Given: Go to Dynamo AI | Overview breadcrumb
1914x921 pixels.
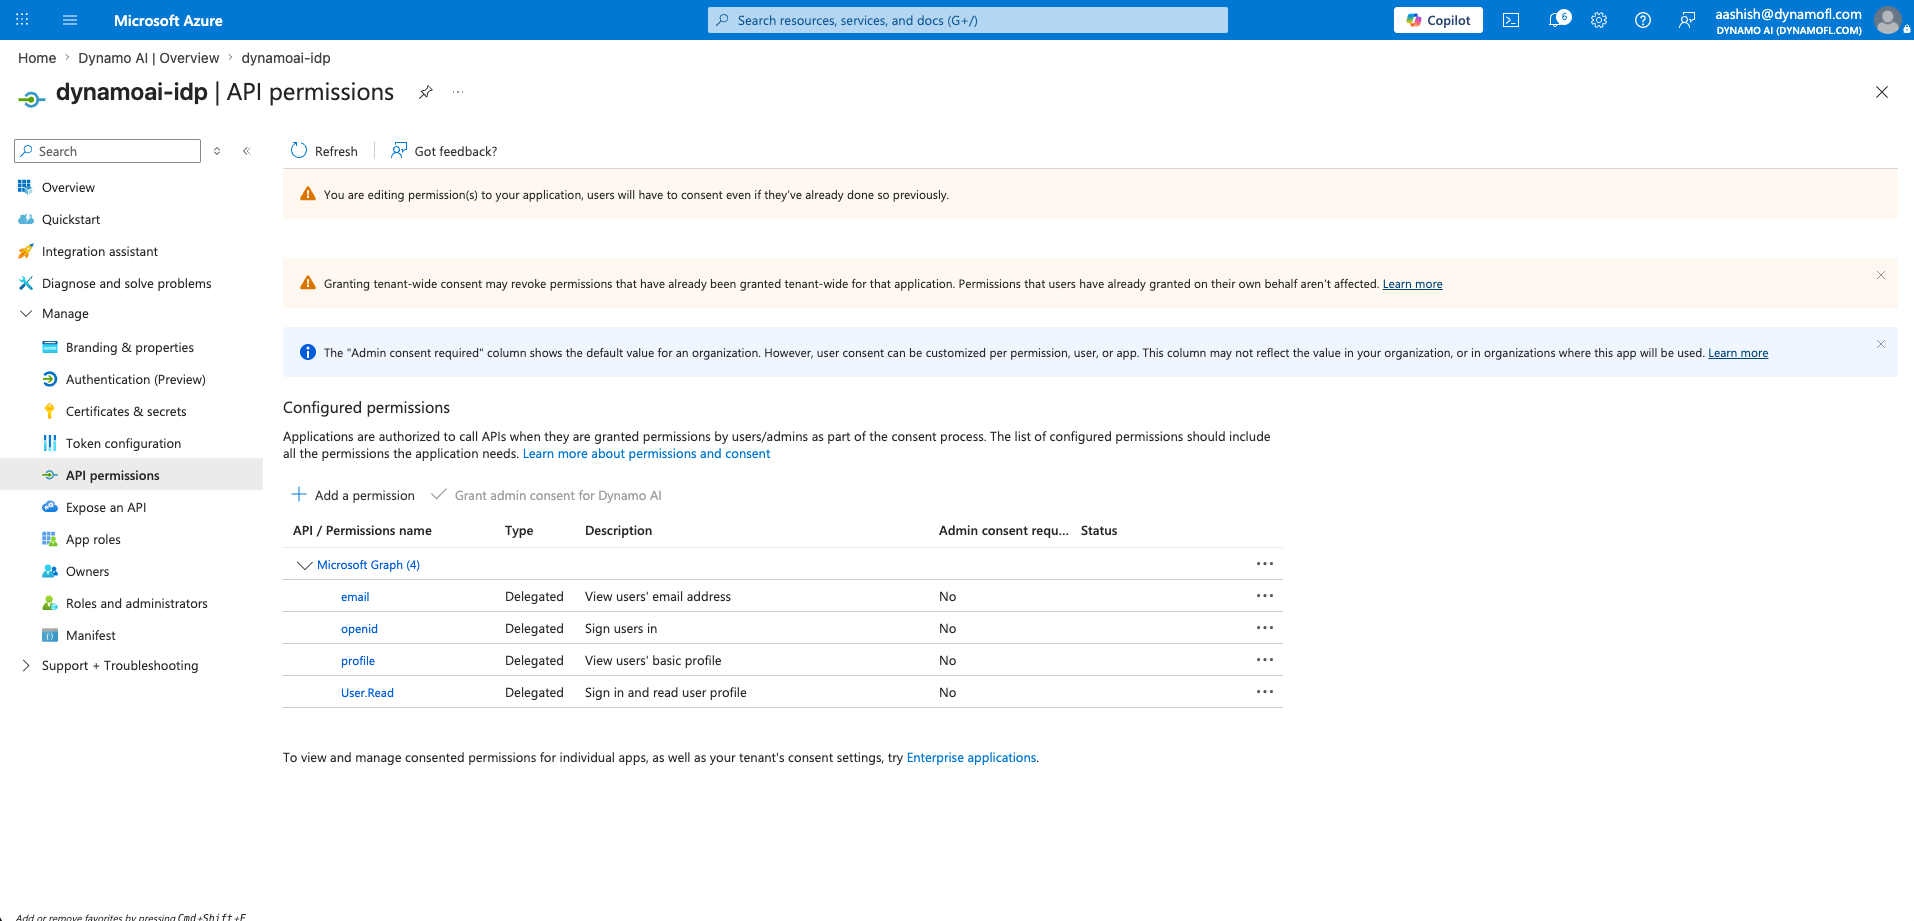Looking at the screenshot, I should [149, 58].
